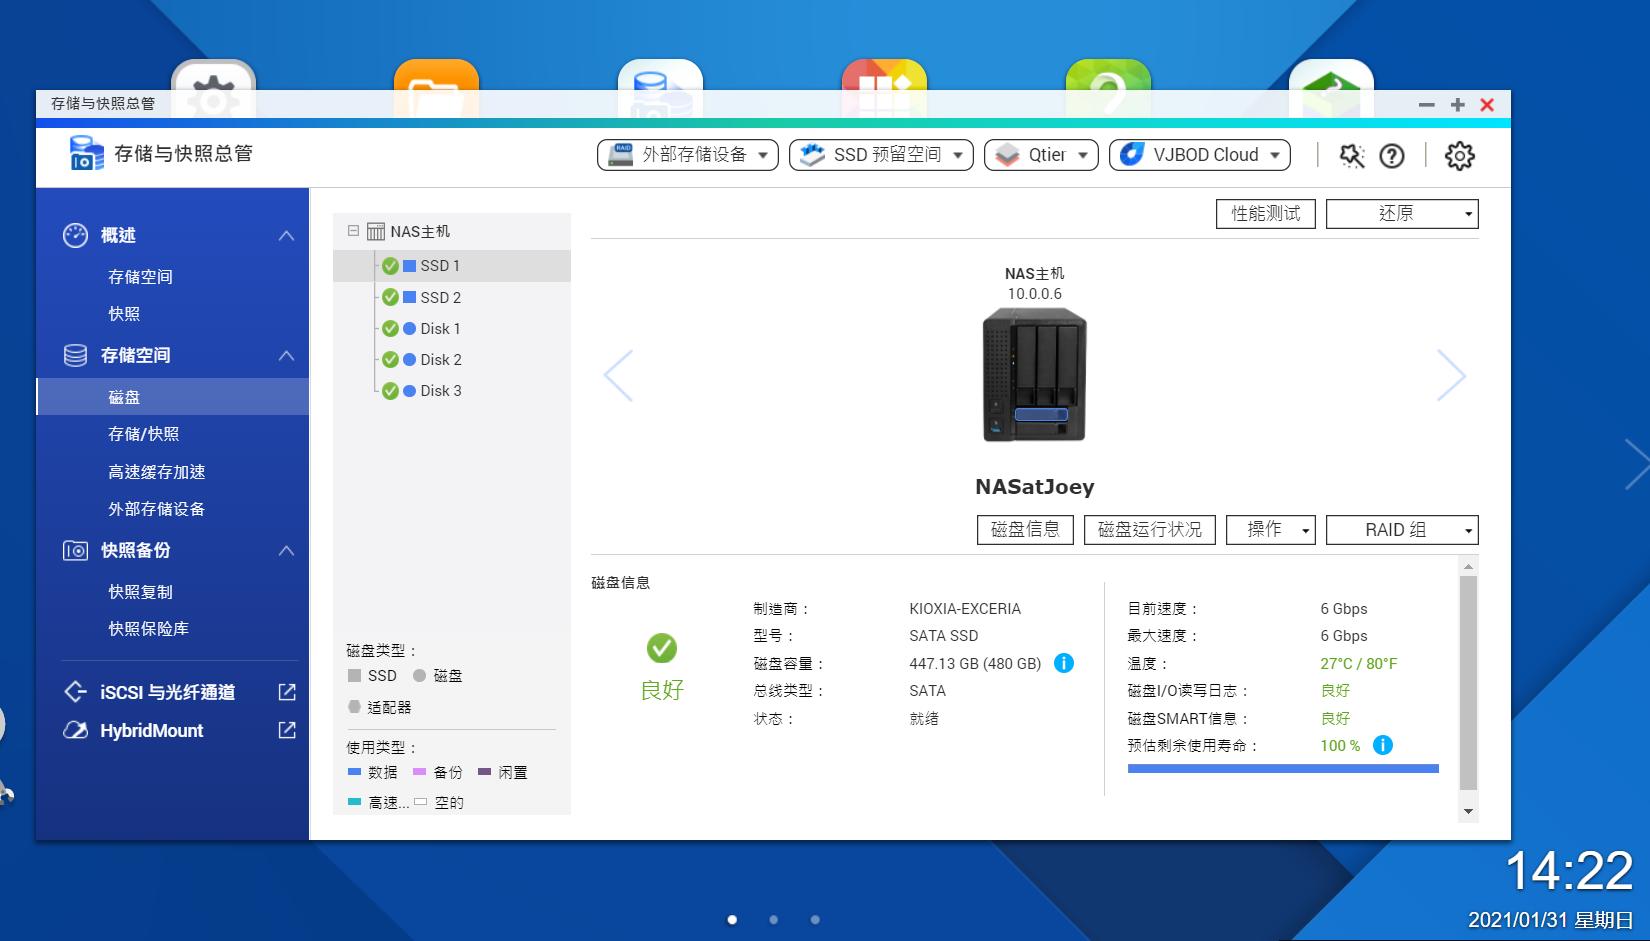Click the 磁盘运行状况 button
Screen dimensions: 1650x941
point(1151,530)
